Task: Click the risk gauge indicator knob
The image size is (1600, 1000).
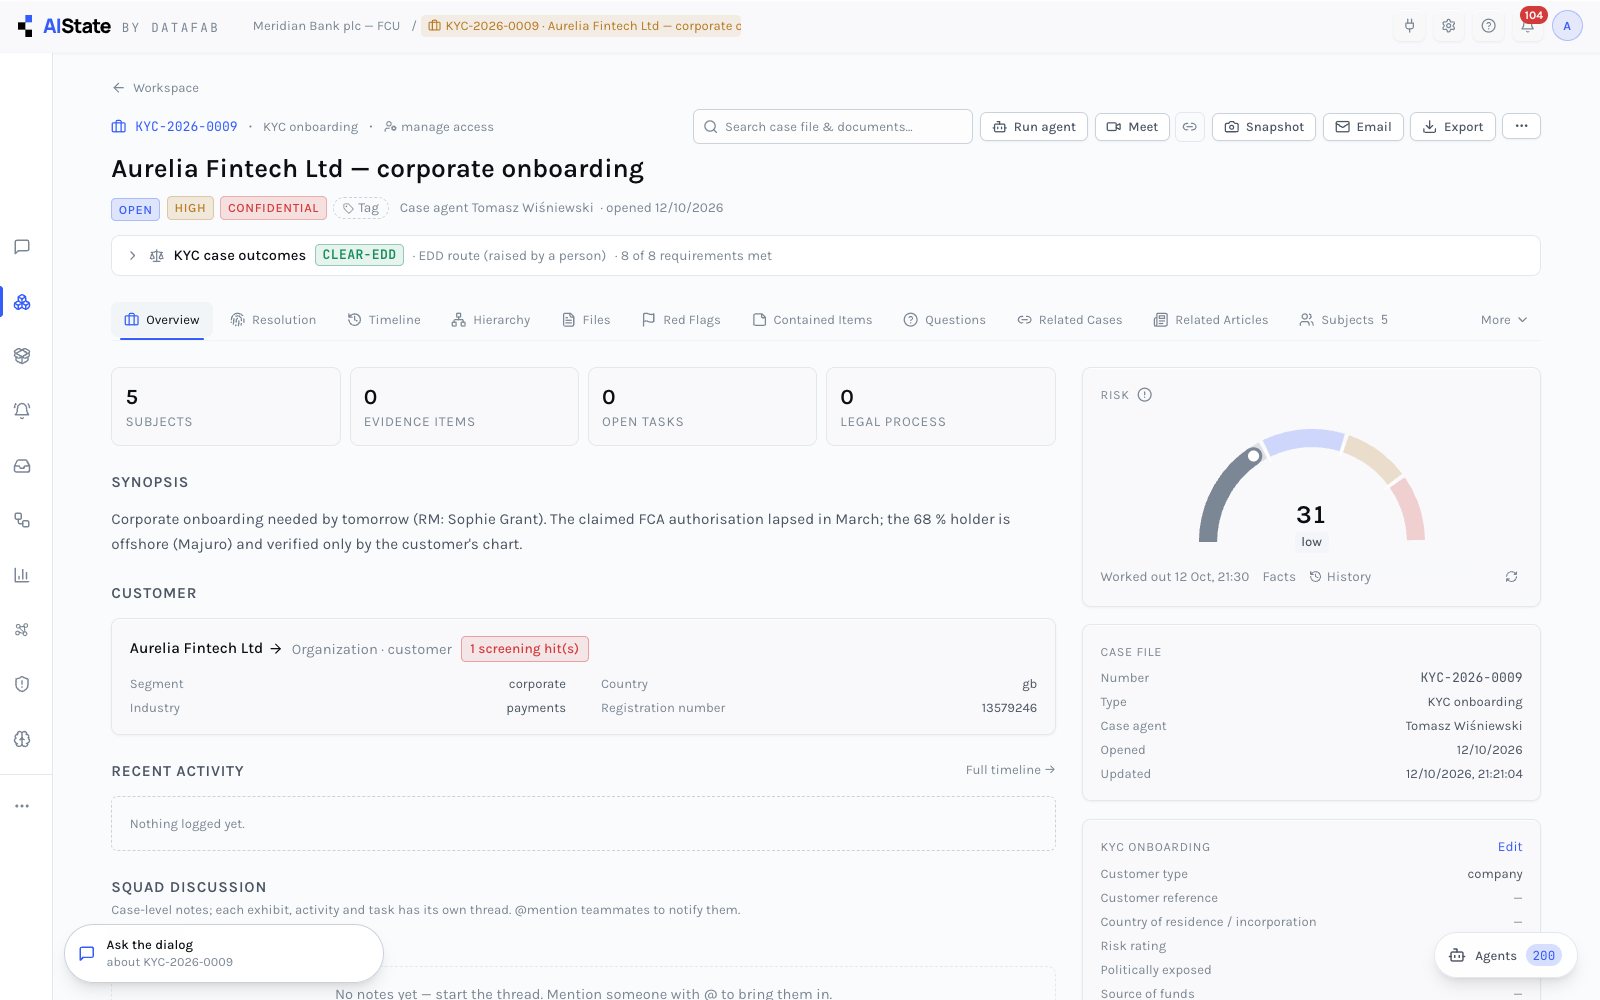Action: [1254, 456]
